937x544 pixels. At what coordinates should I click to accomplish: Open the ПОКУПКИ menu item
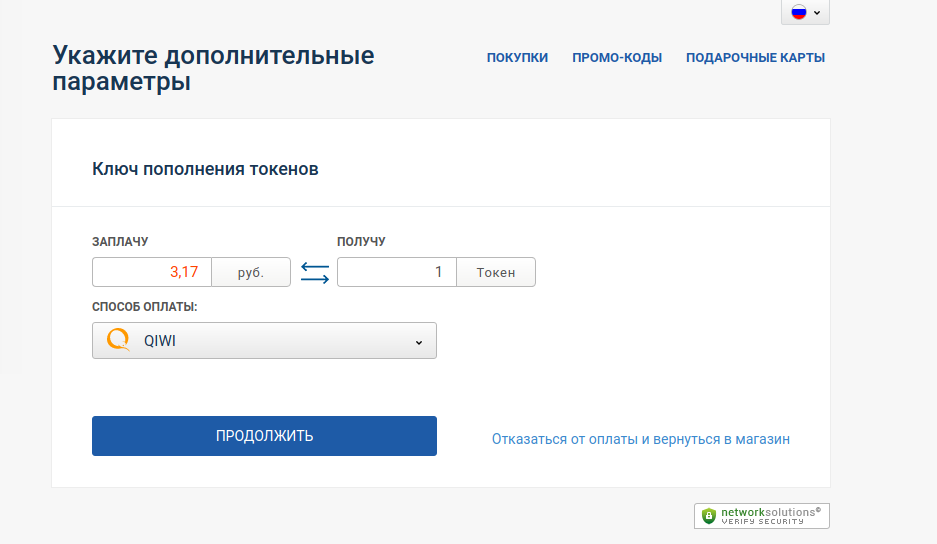pos(518,58)
